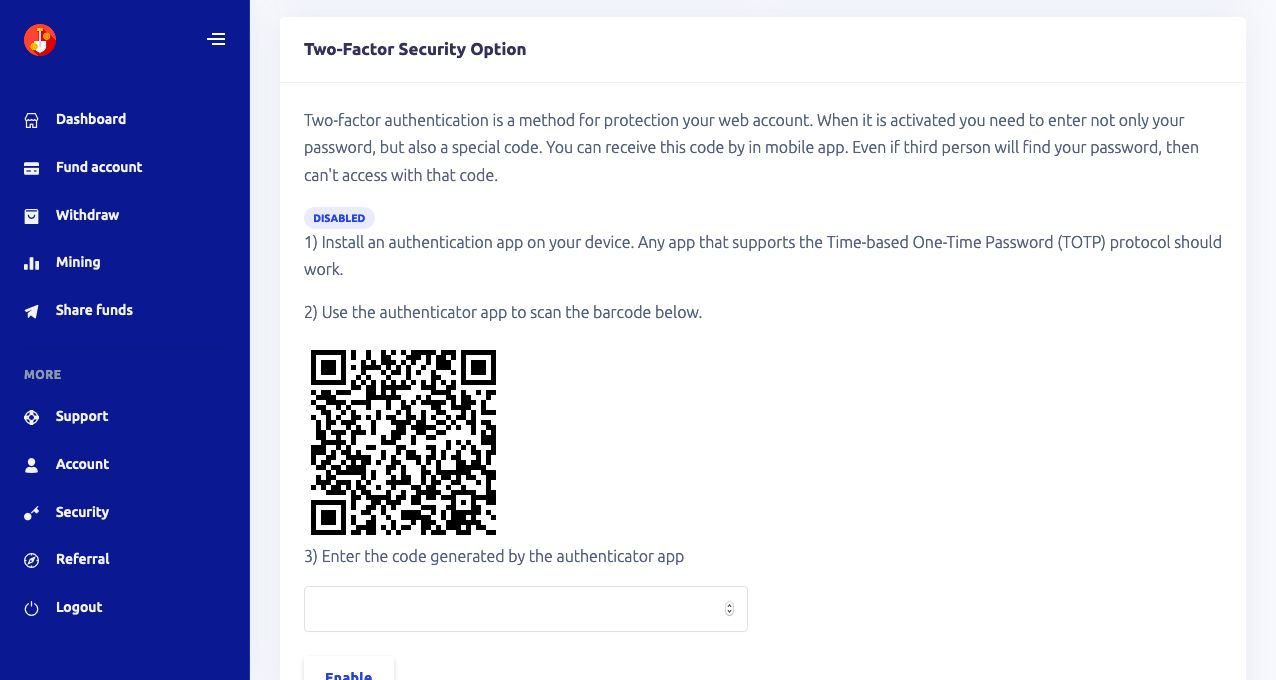
Task: Click the two-factor QR code image
Action: [403, 442]
